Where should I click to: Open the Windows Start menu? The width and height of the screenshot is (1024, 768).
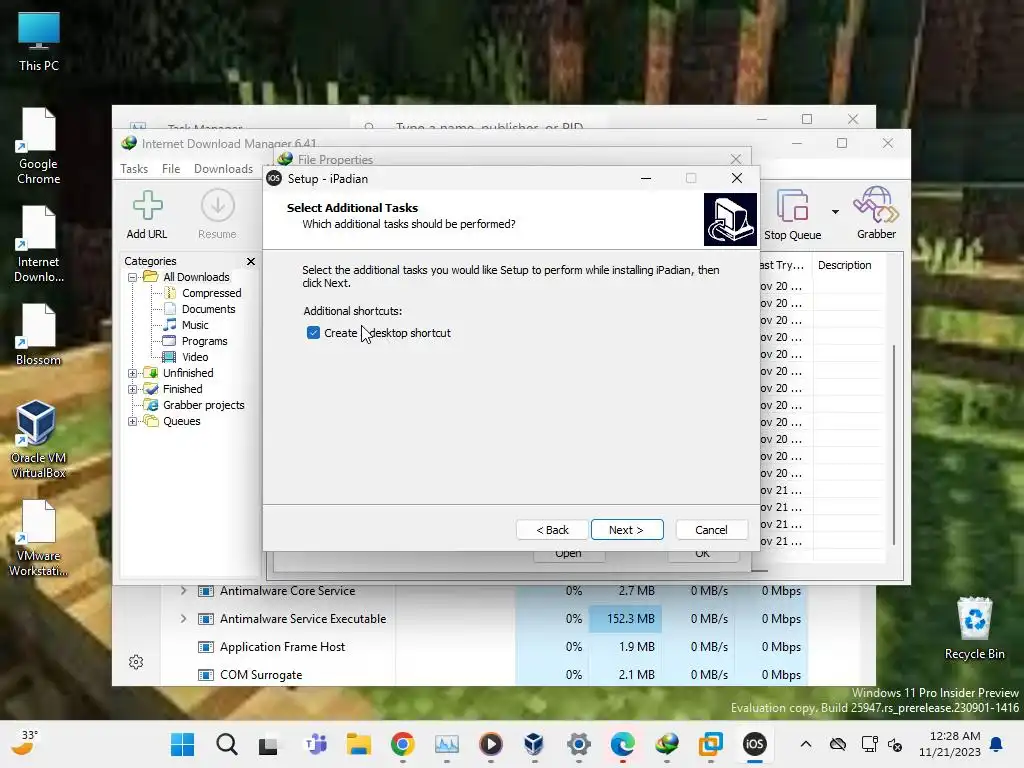click(182, 744)
